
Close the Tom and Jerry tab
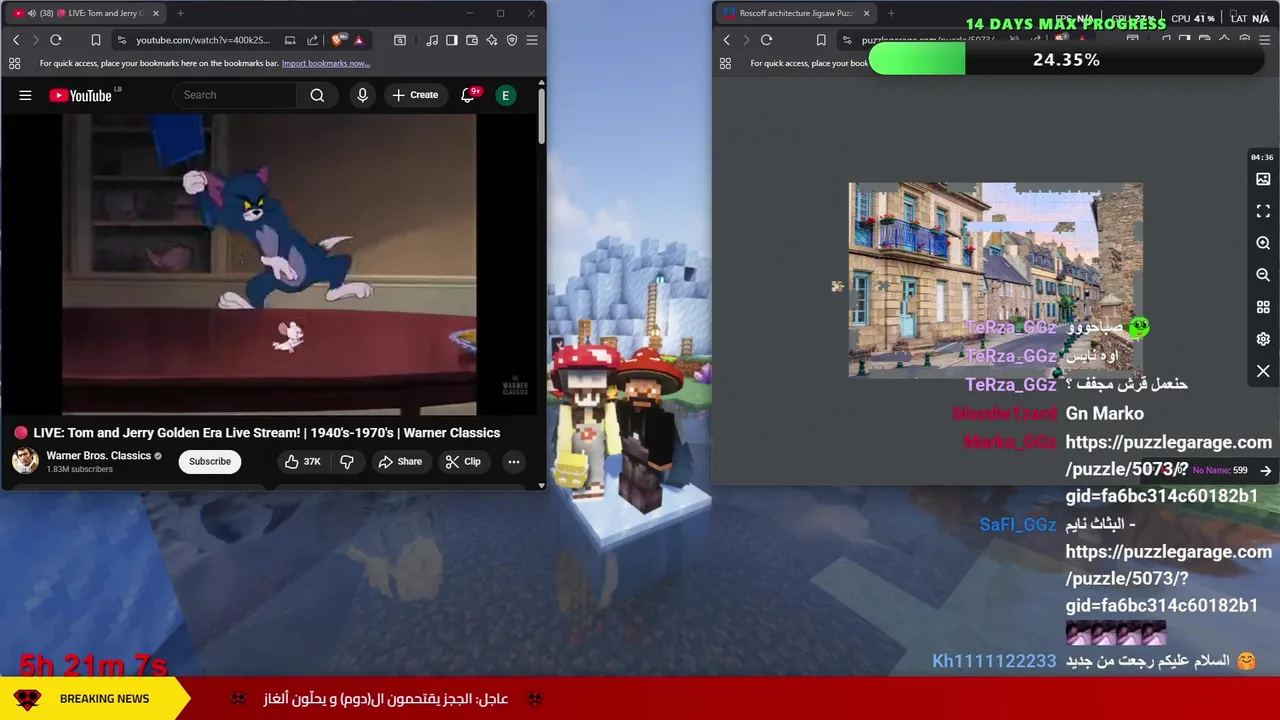point(155,13)
